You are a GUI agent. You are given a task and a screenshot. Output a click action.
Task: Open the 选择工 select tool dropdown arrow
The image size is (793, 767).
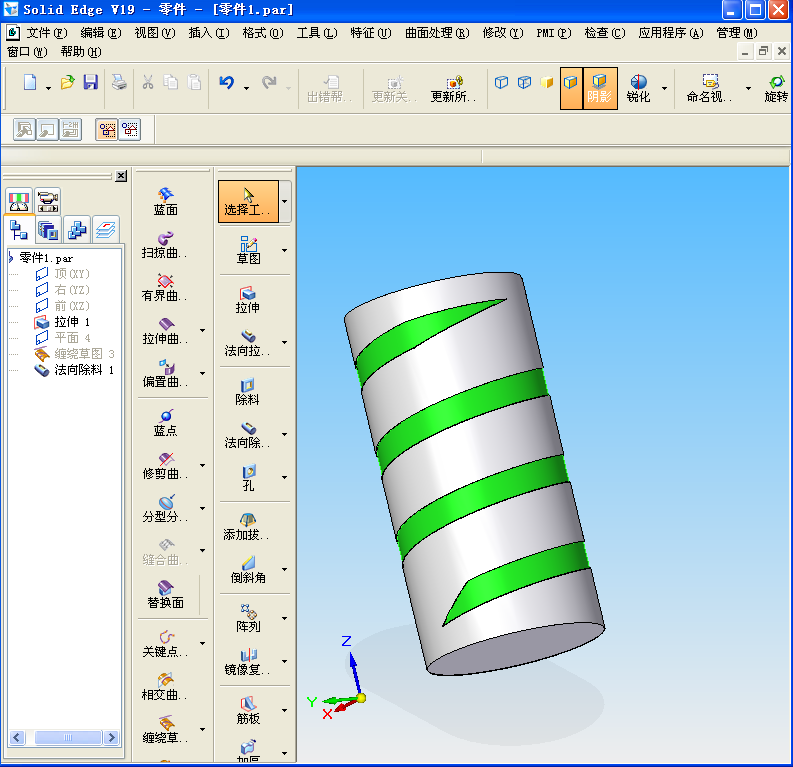[x=285, y=201]
